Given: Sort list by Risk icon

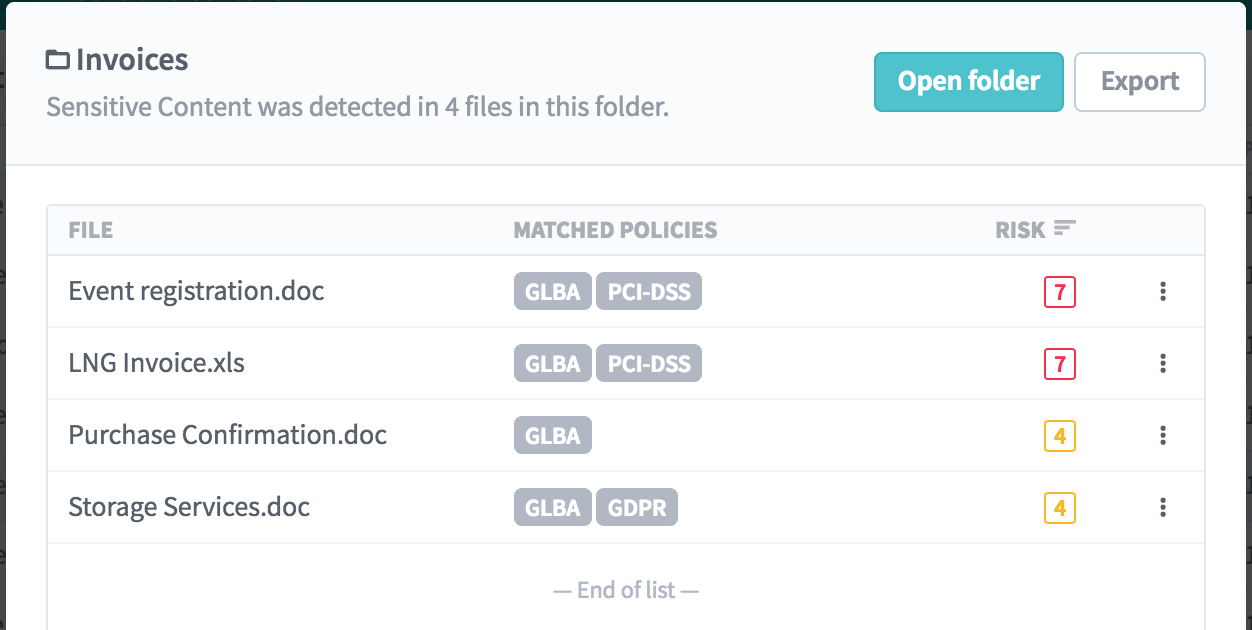Looking at the screenshot, I should tap(1064, 229).
